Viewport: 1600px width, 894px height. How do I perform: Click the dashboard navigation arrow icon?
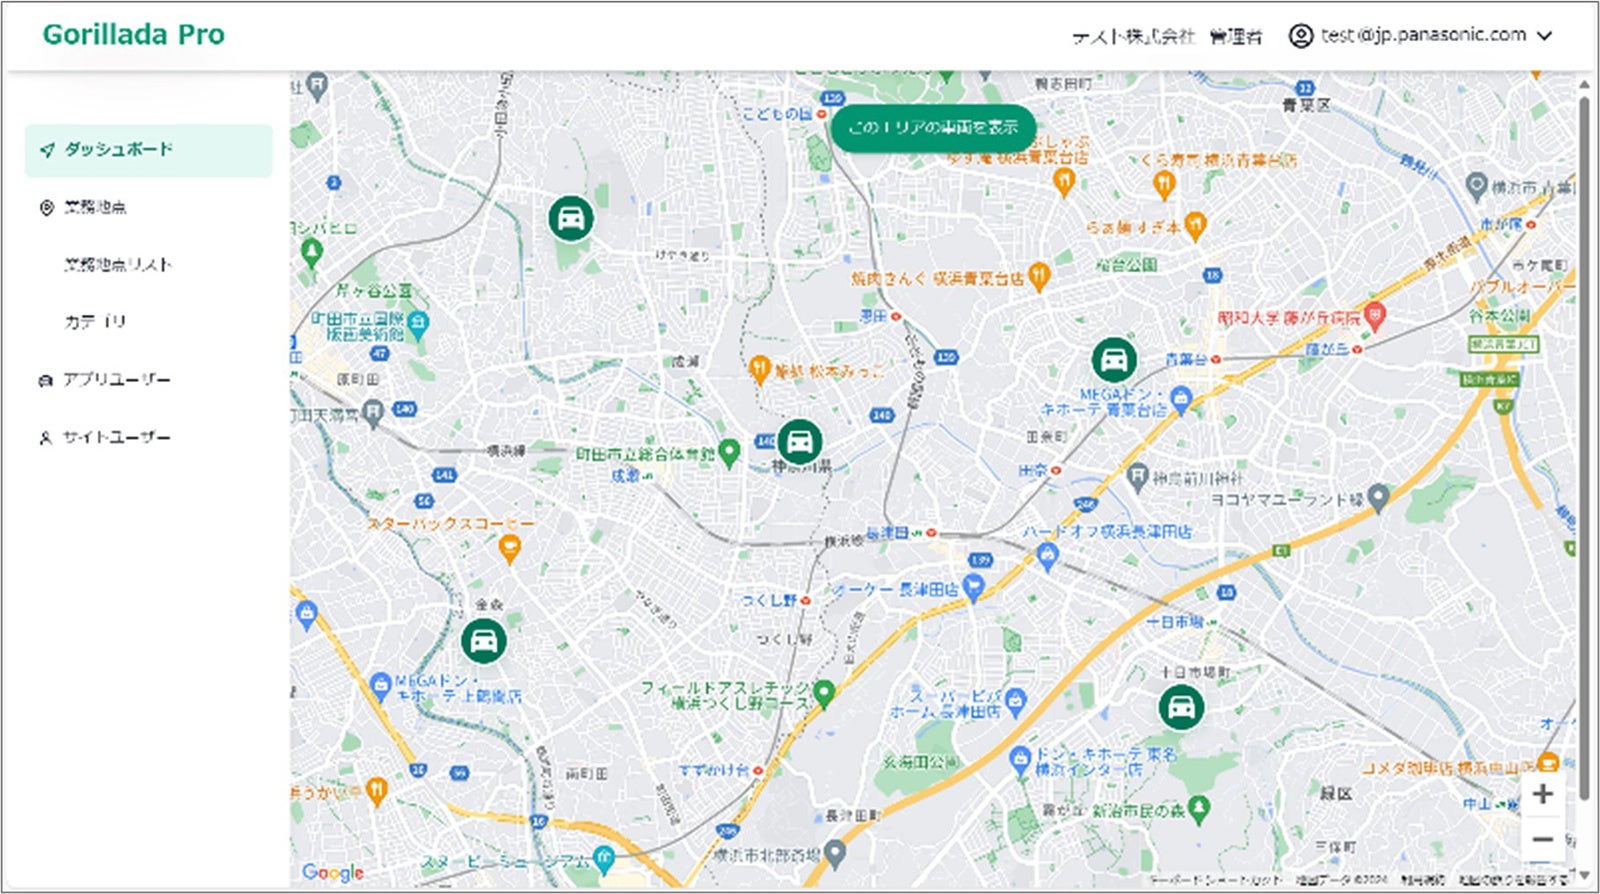point(46,150)
